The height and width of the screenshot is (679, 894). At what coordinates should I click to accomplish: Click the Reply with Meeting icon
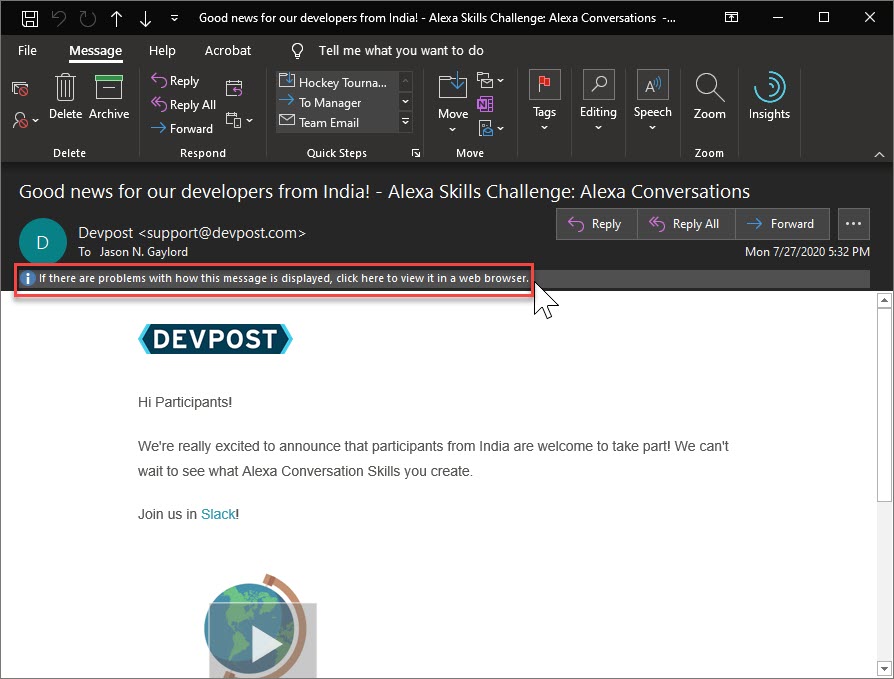point(234,88)
